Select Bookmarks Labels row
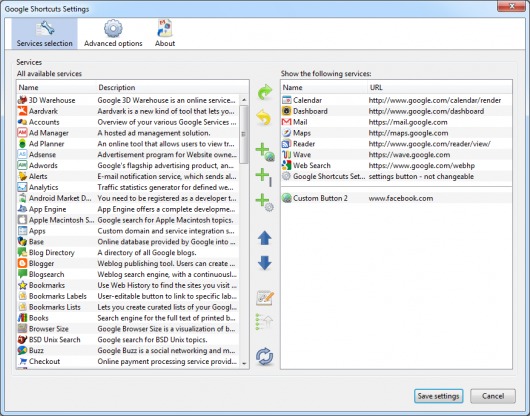 [x=128, y=296]
